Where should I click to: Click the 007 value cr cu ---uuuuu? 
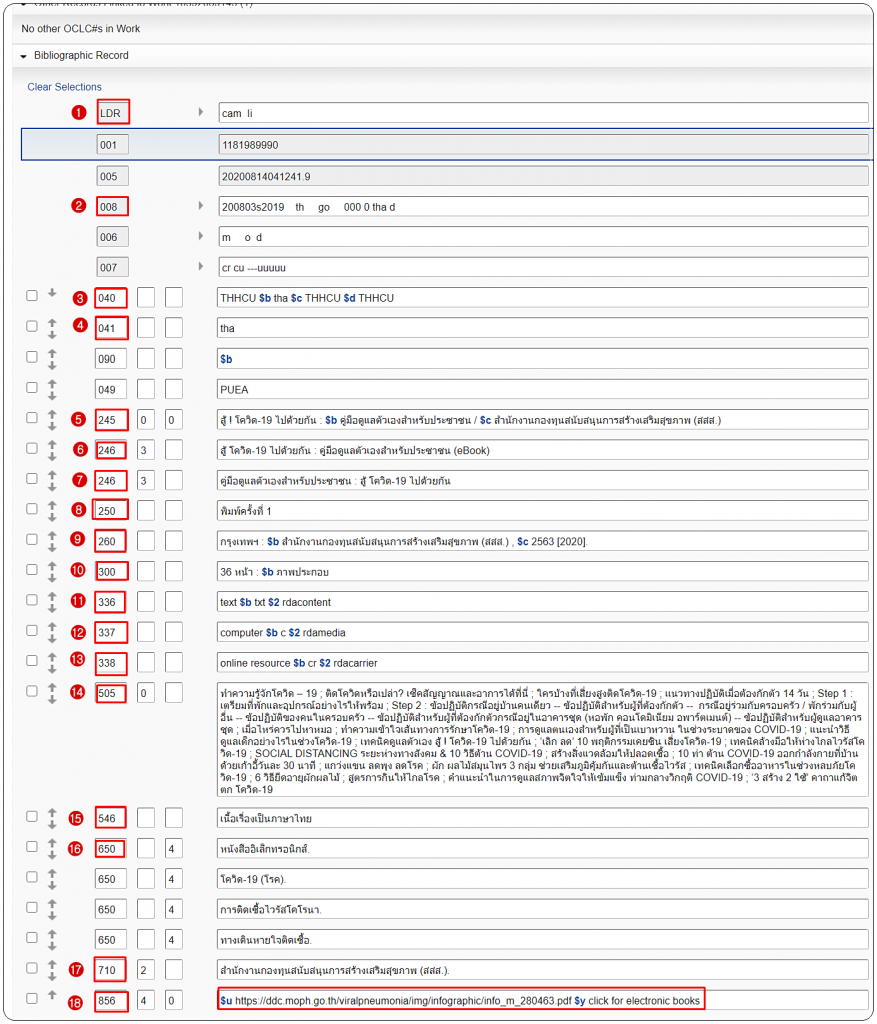pos(543,267)
